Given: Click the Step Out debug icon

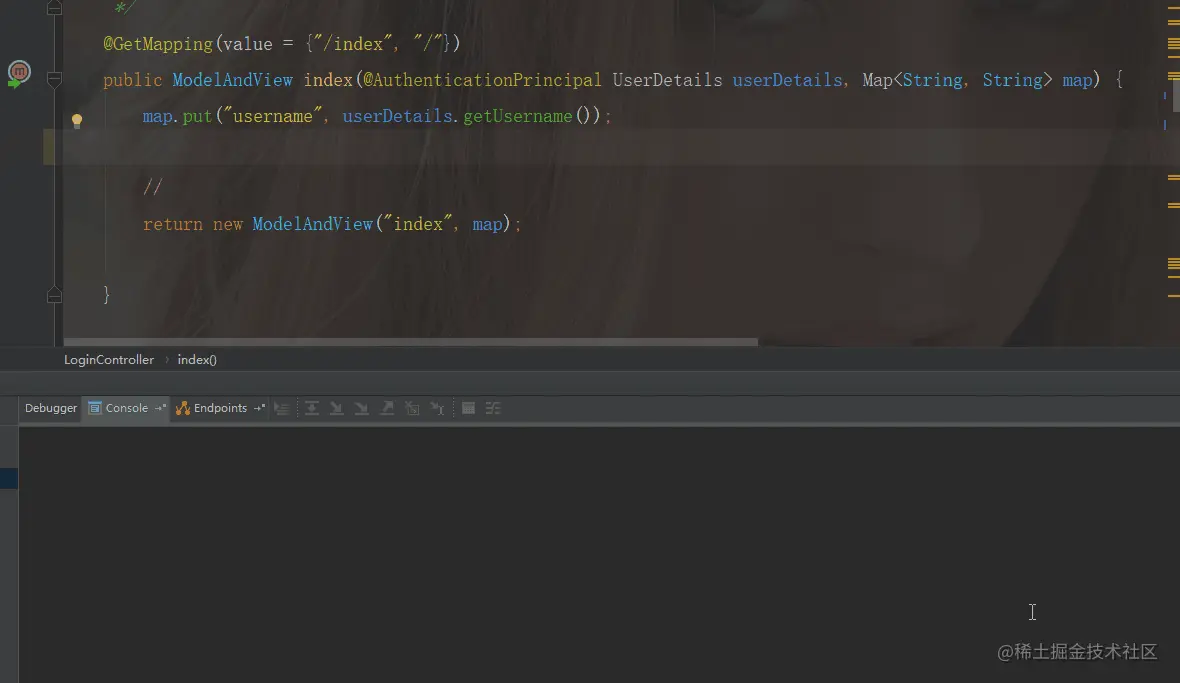Looking at the screenshot, I should tap(387, 408).
